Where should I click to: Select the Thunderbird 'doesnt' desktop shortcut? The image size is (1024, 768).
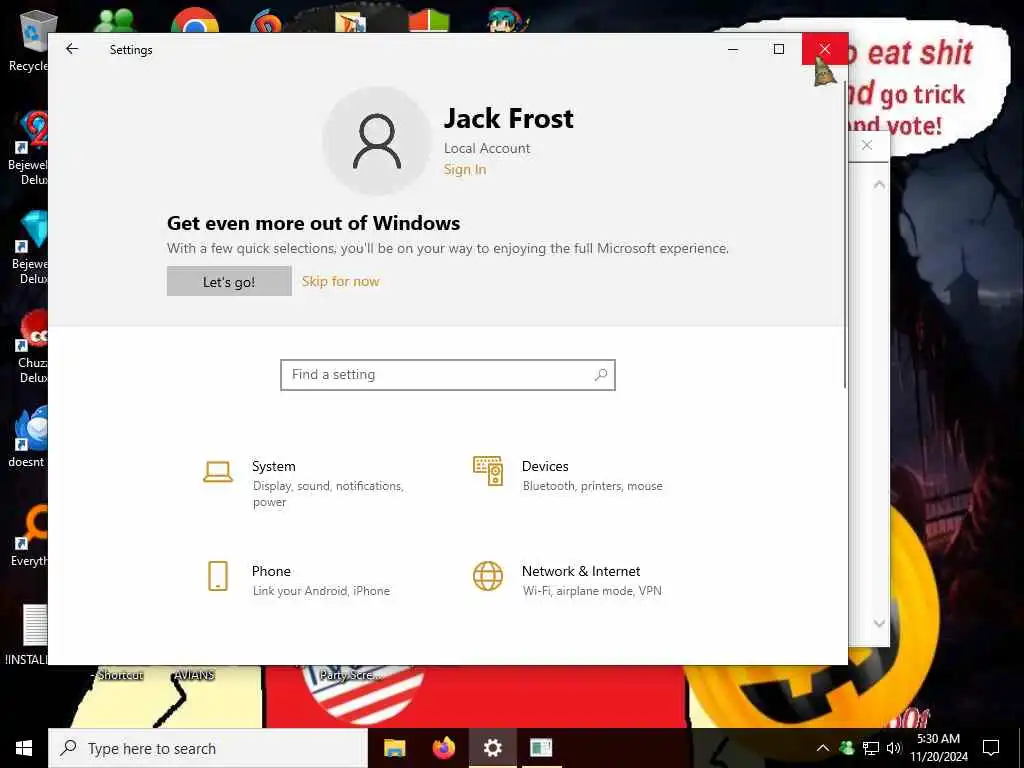tap(27, 436)
